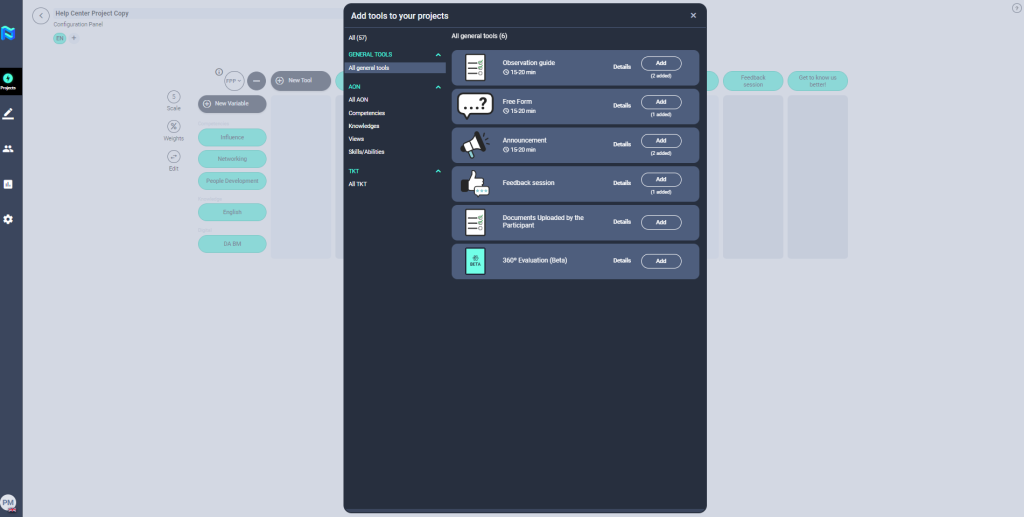The height and width of the screenshot is (517, 1024).
Task: Choose Skills/Abilities in the AON list
Action: tap(366, 152)
